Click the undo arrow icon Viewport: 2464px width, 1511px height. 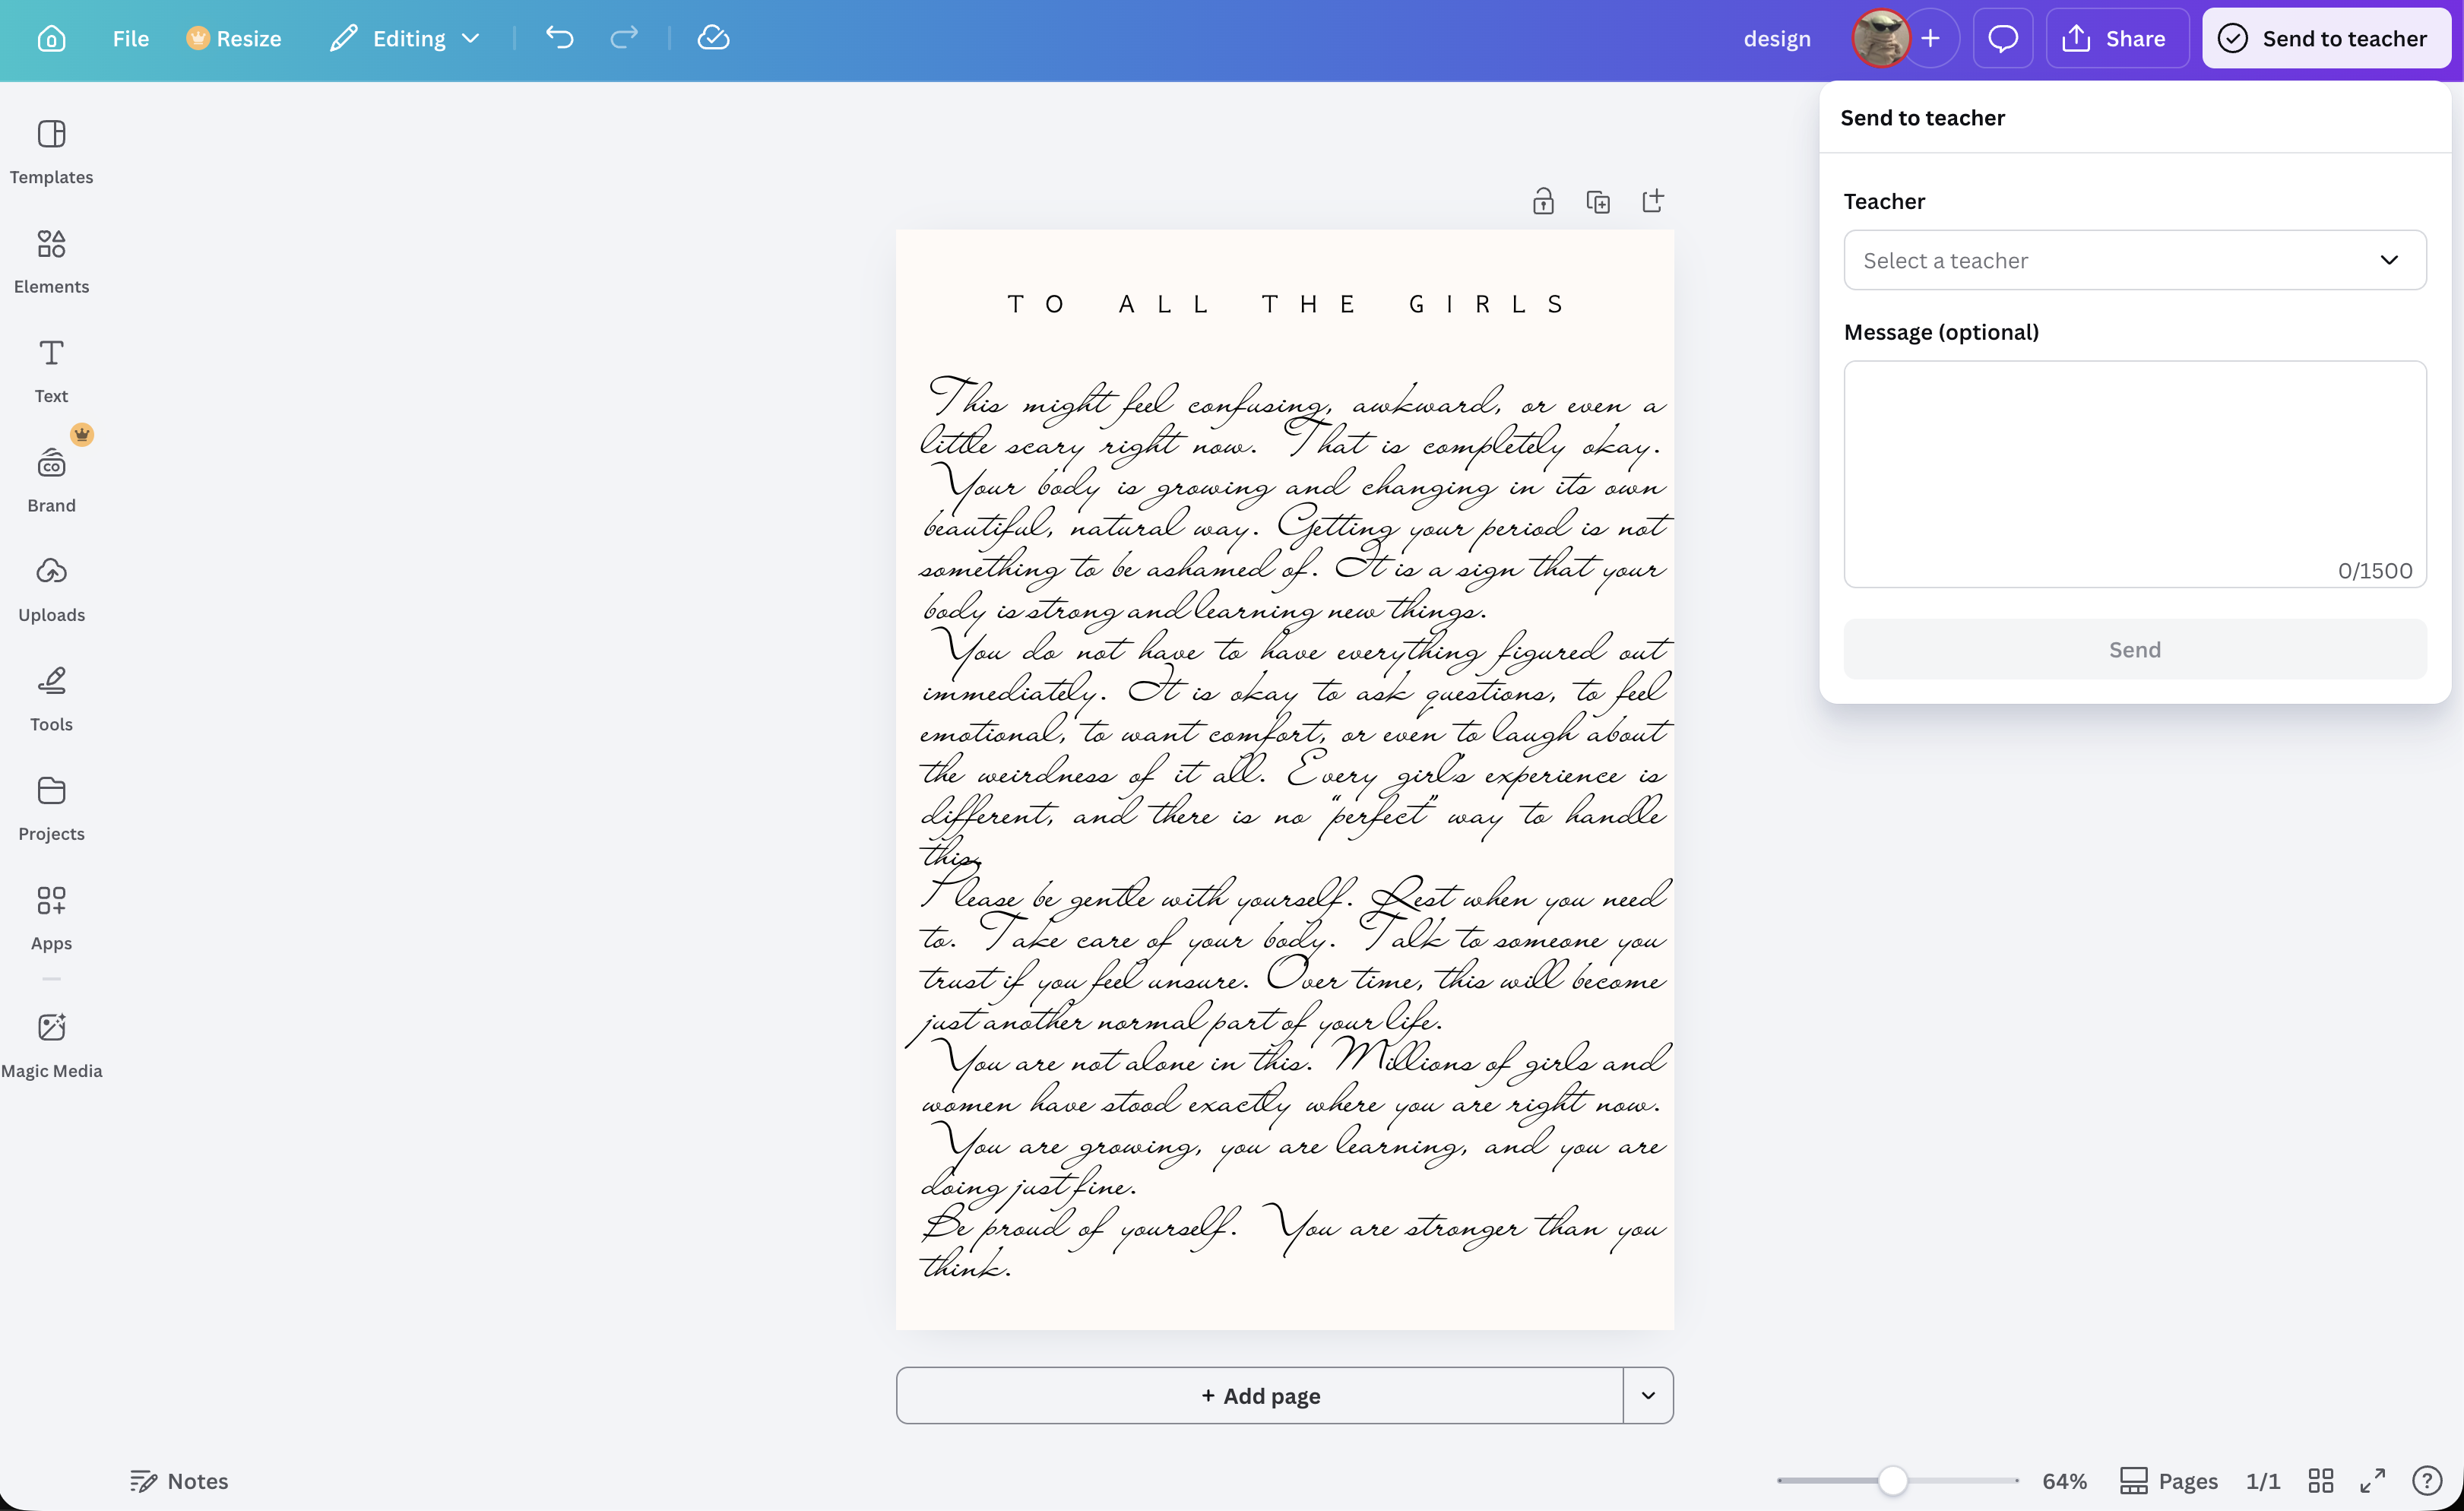pos(560,38)
